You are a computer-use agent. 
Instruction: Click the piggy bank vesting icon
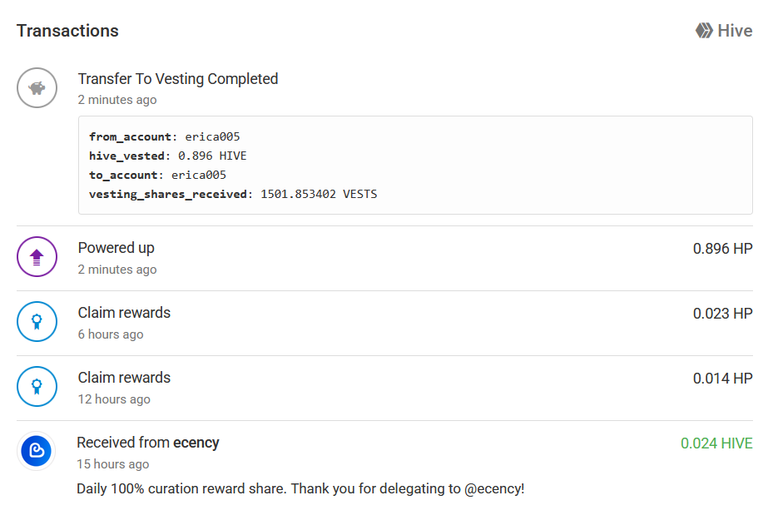pyautogui.click(x=37, y=88)
